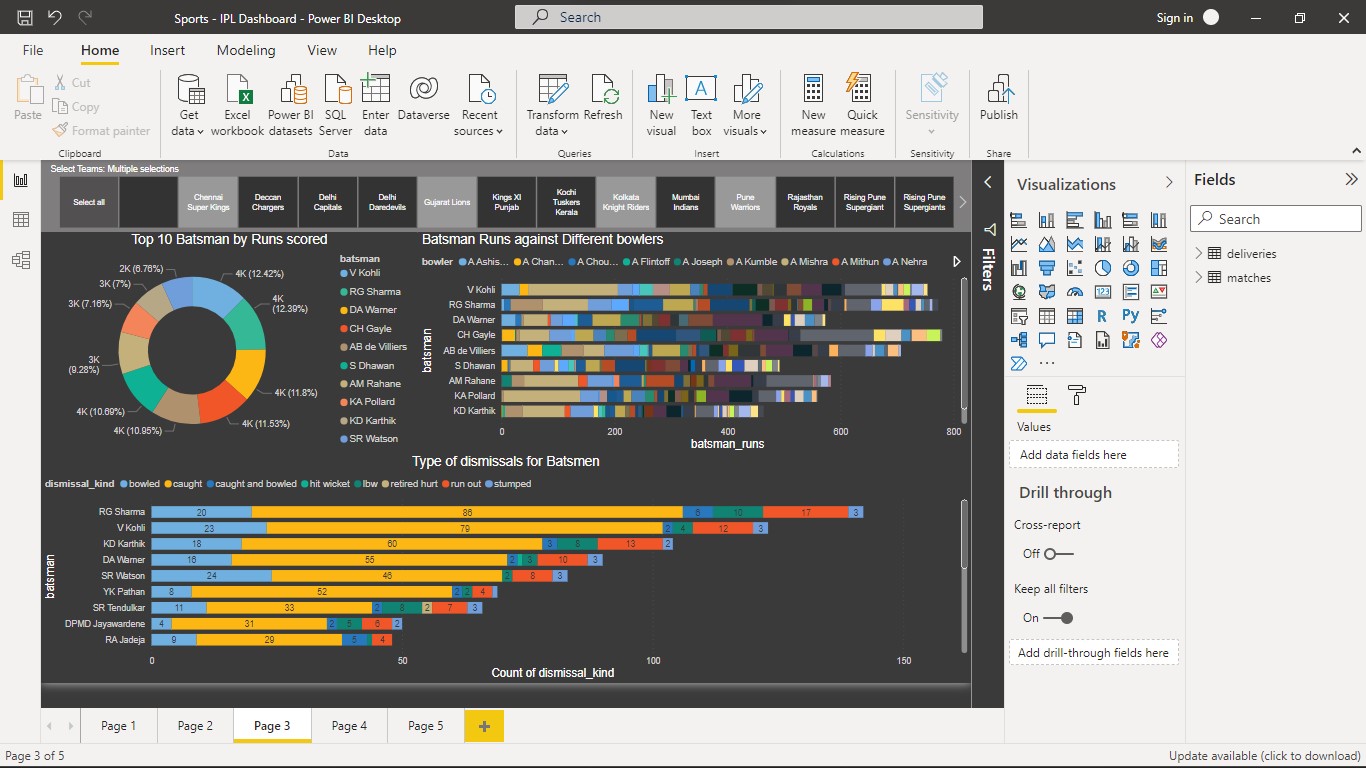
Task: Add the Power Apps visual
Action: tap(1159, 340)
